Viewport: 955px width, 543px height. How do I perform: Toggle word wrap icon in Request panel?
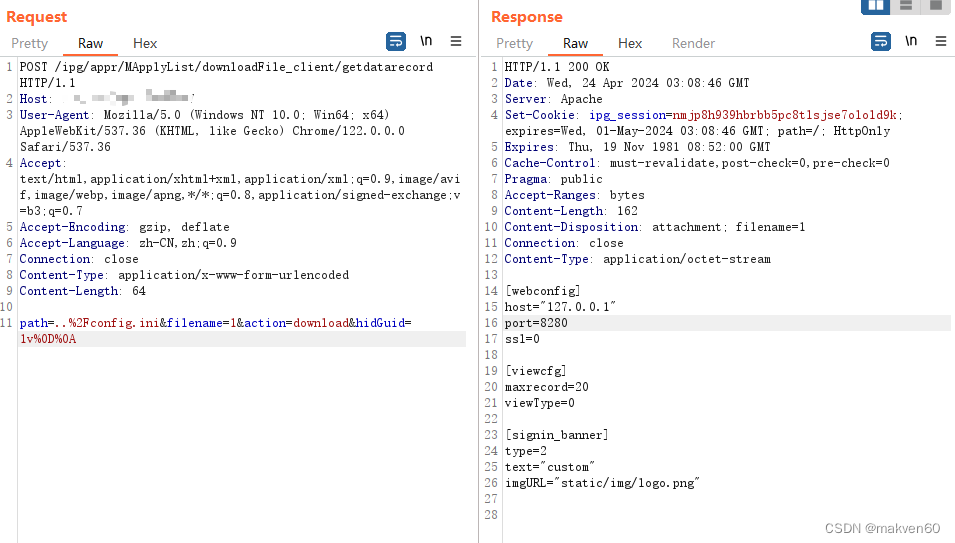tap(396, 41)
